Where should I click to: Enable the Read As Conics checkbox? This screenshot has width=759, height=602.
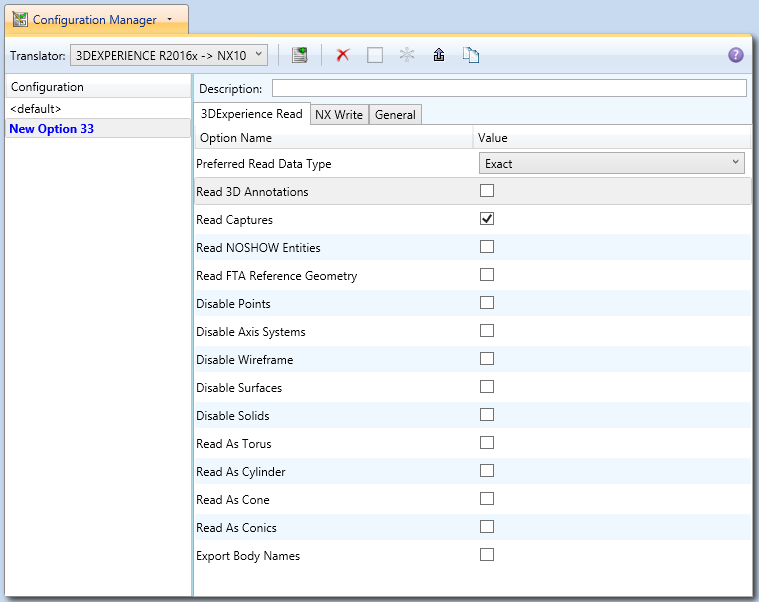click(486, 527)
